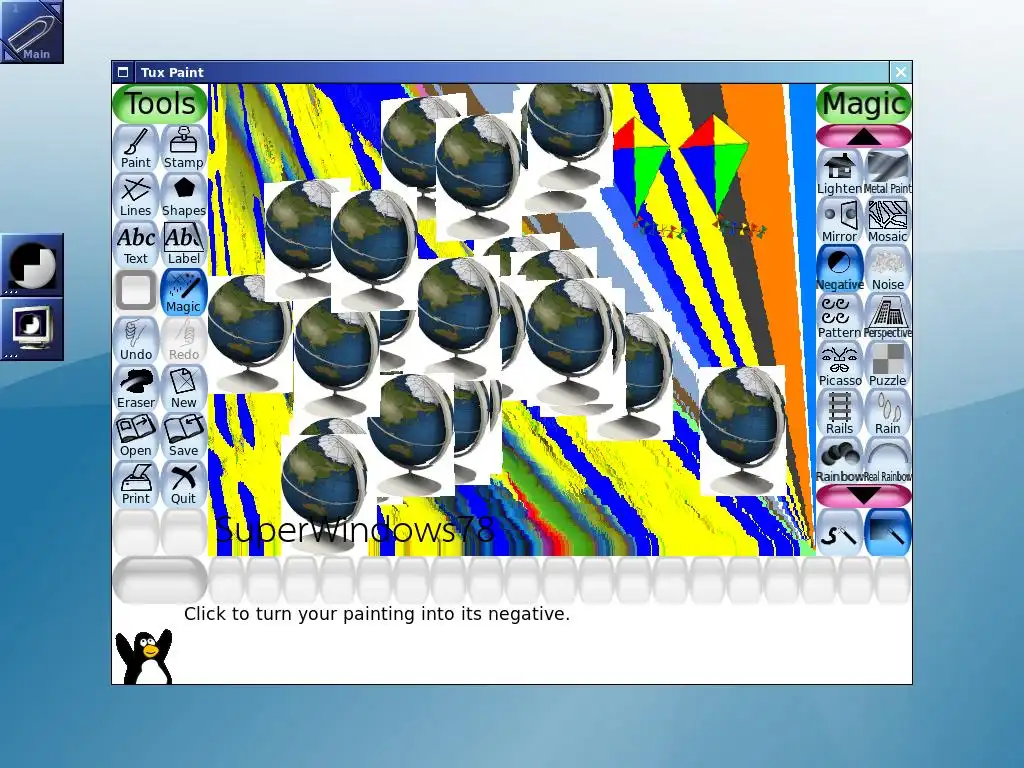Click the SuperWindows78 text on canvas

pos(355,529)
